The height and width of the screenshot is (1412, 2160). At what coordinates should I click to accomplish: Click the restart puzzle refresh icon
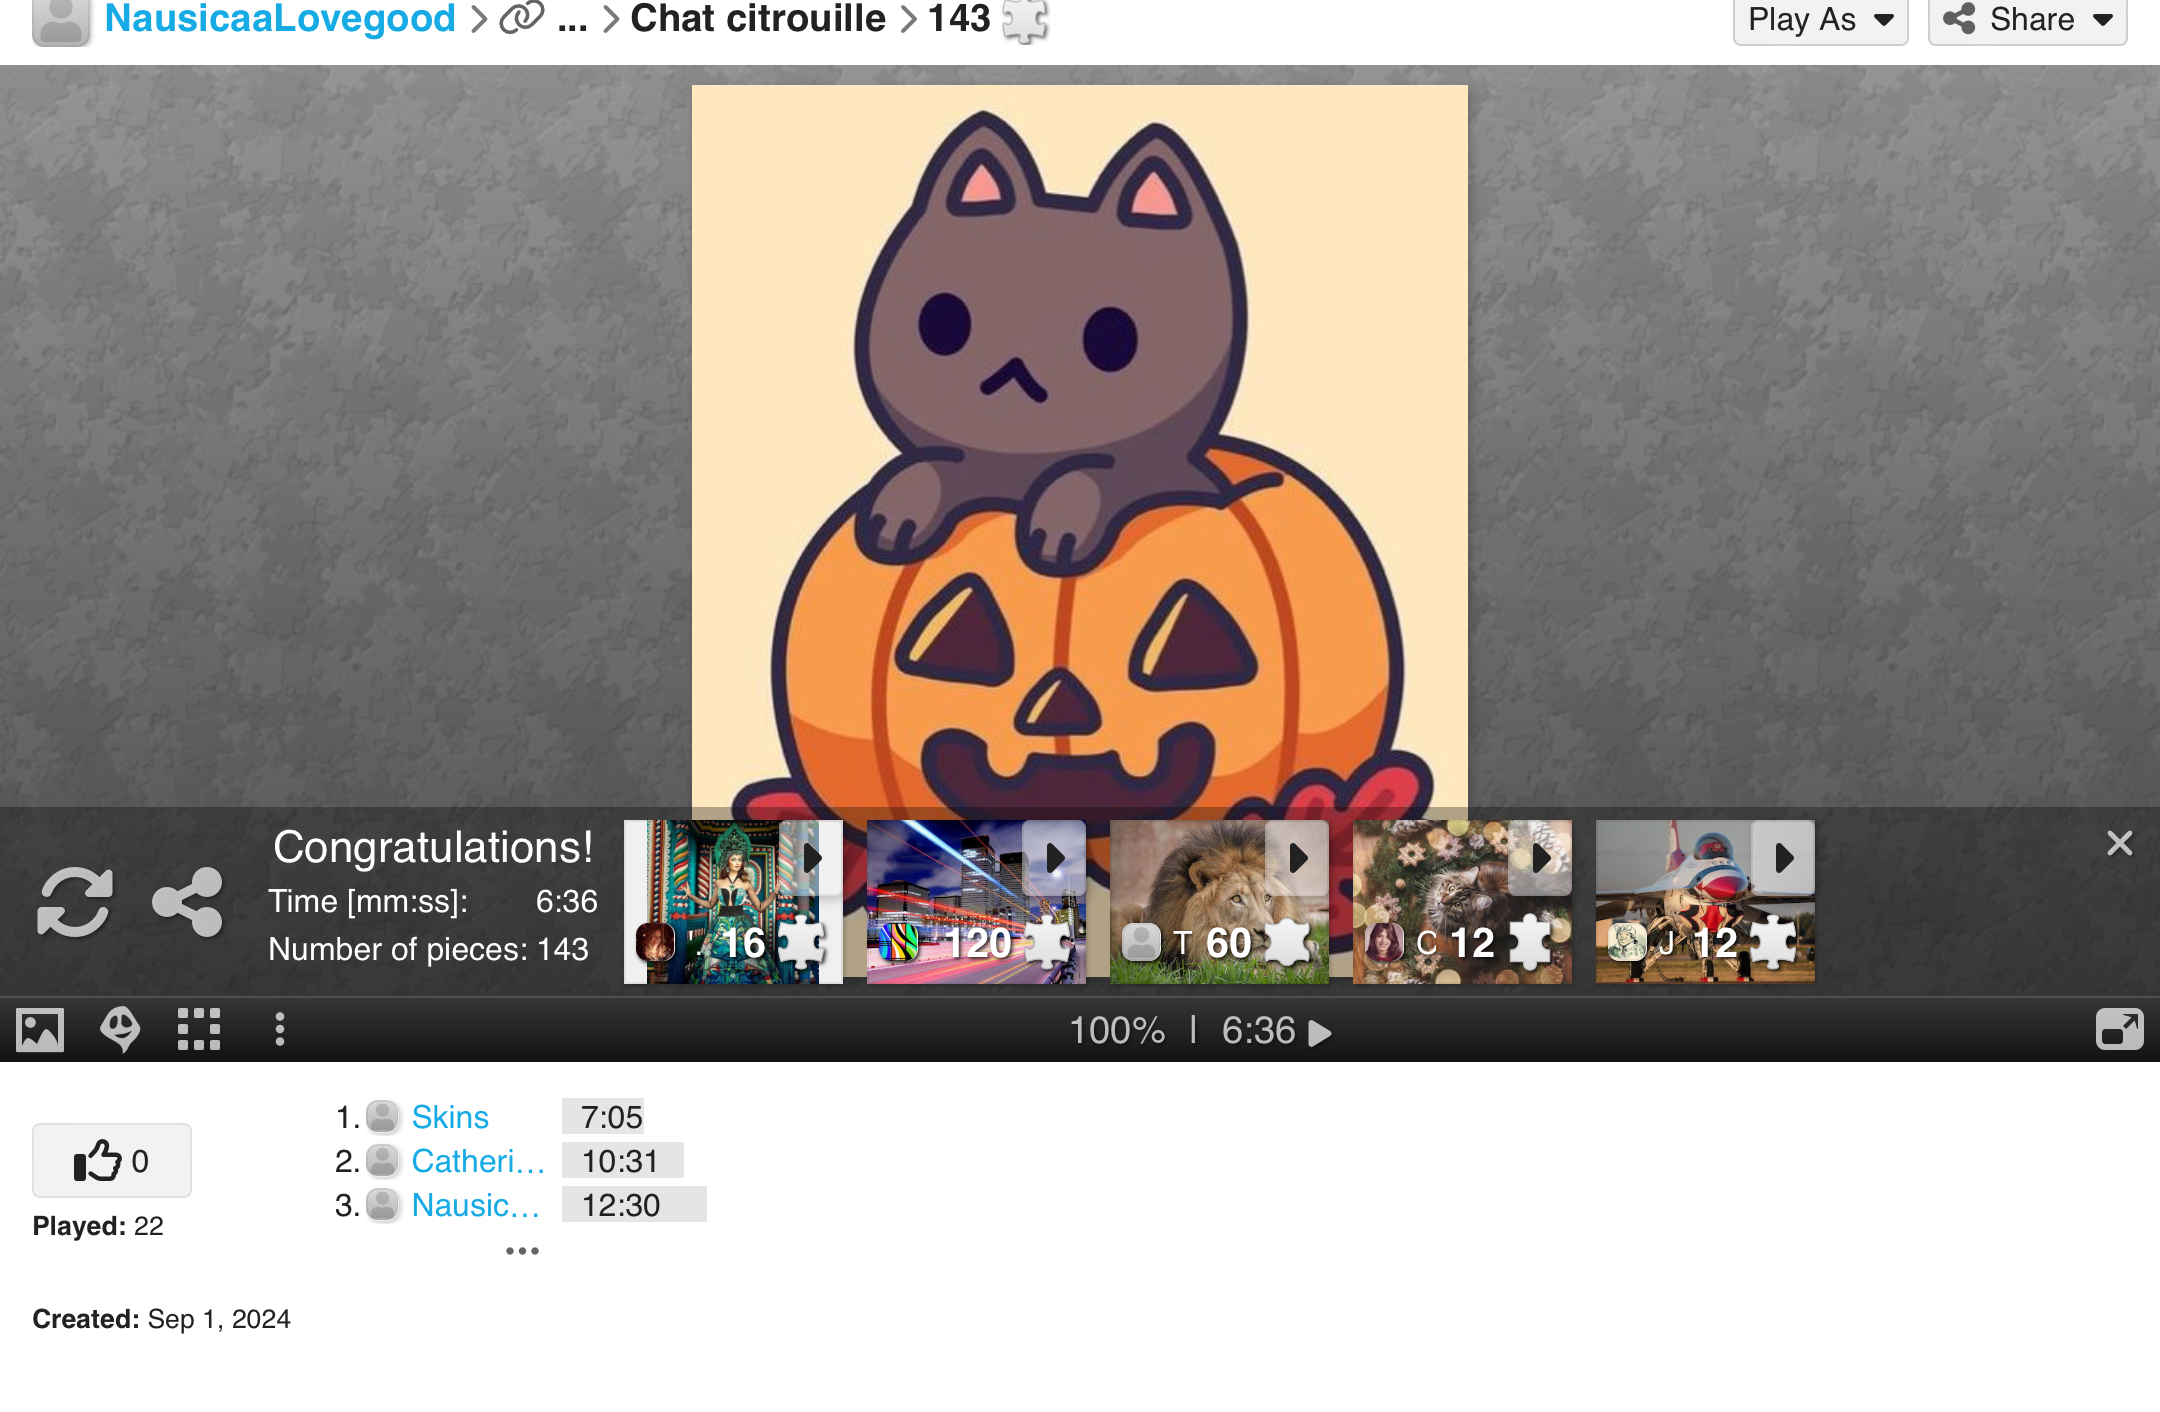[74, 902]
